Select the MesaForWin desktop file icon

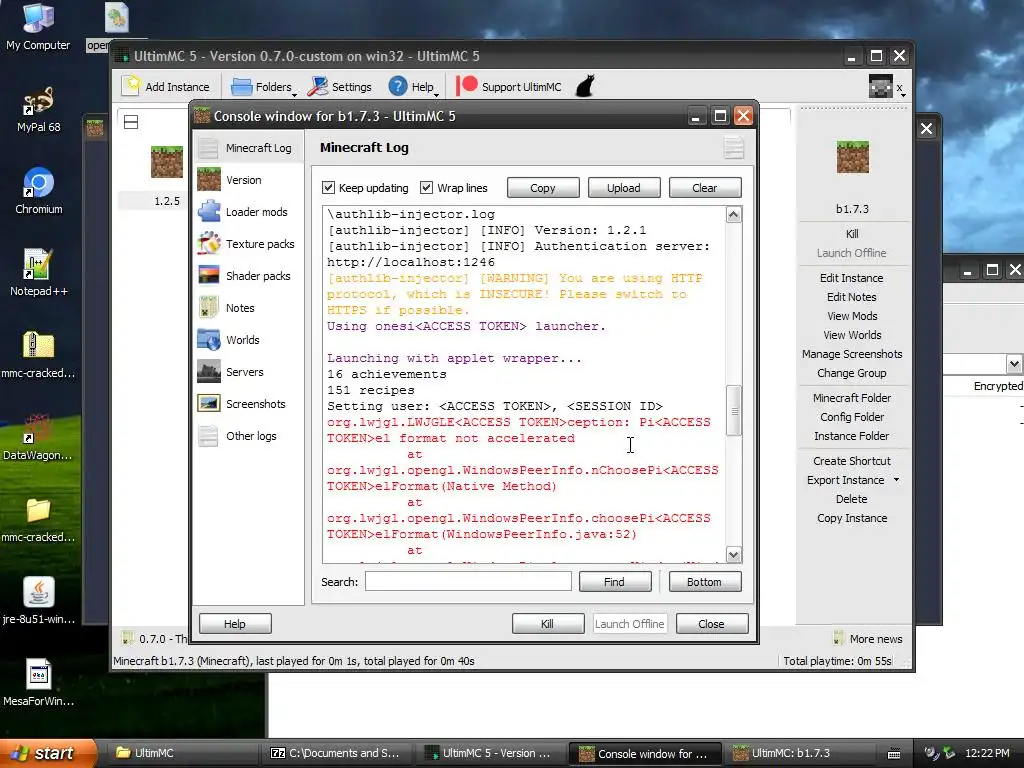tap(38, 674)
